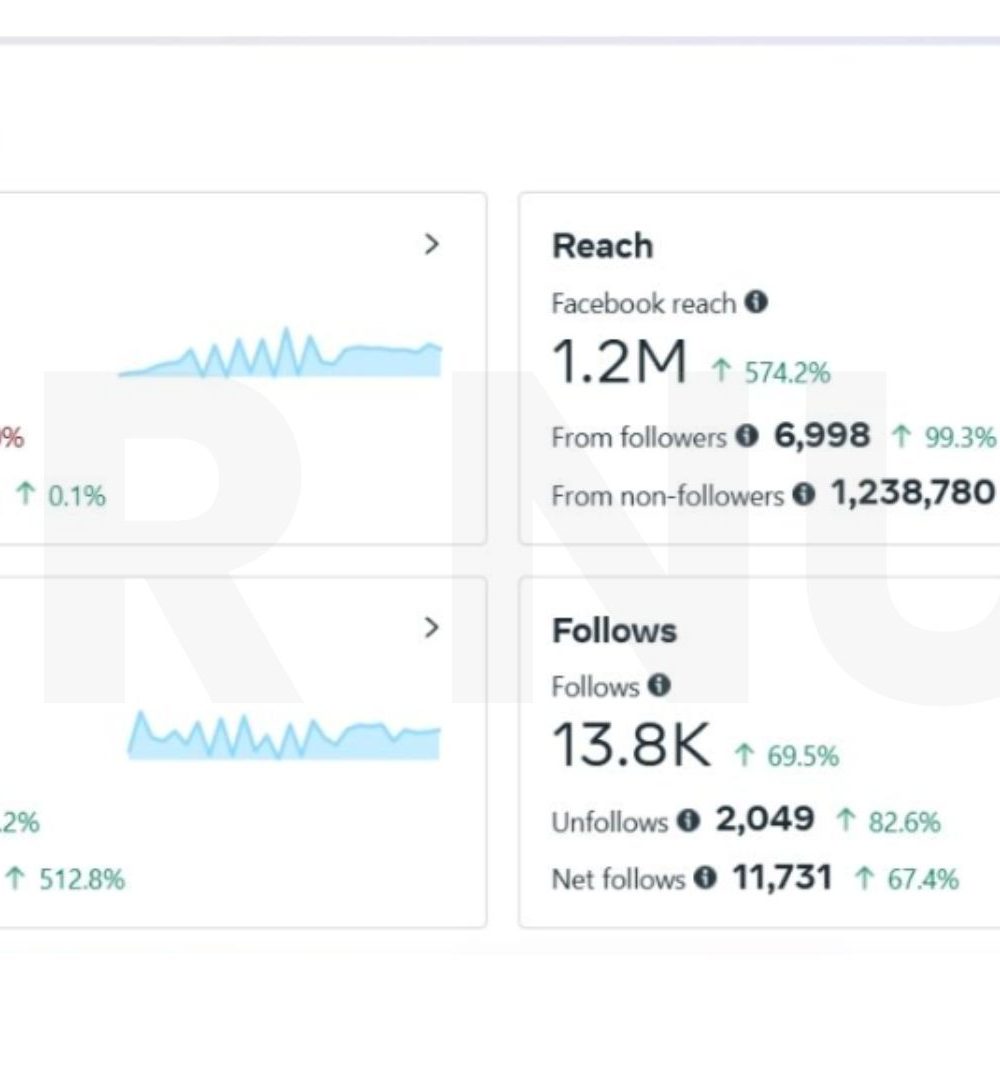The width and height of the screenshot is (1000, 1080).
Task: Click the Follows card heading
Action: [614, 630]
